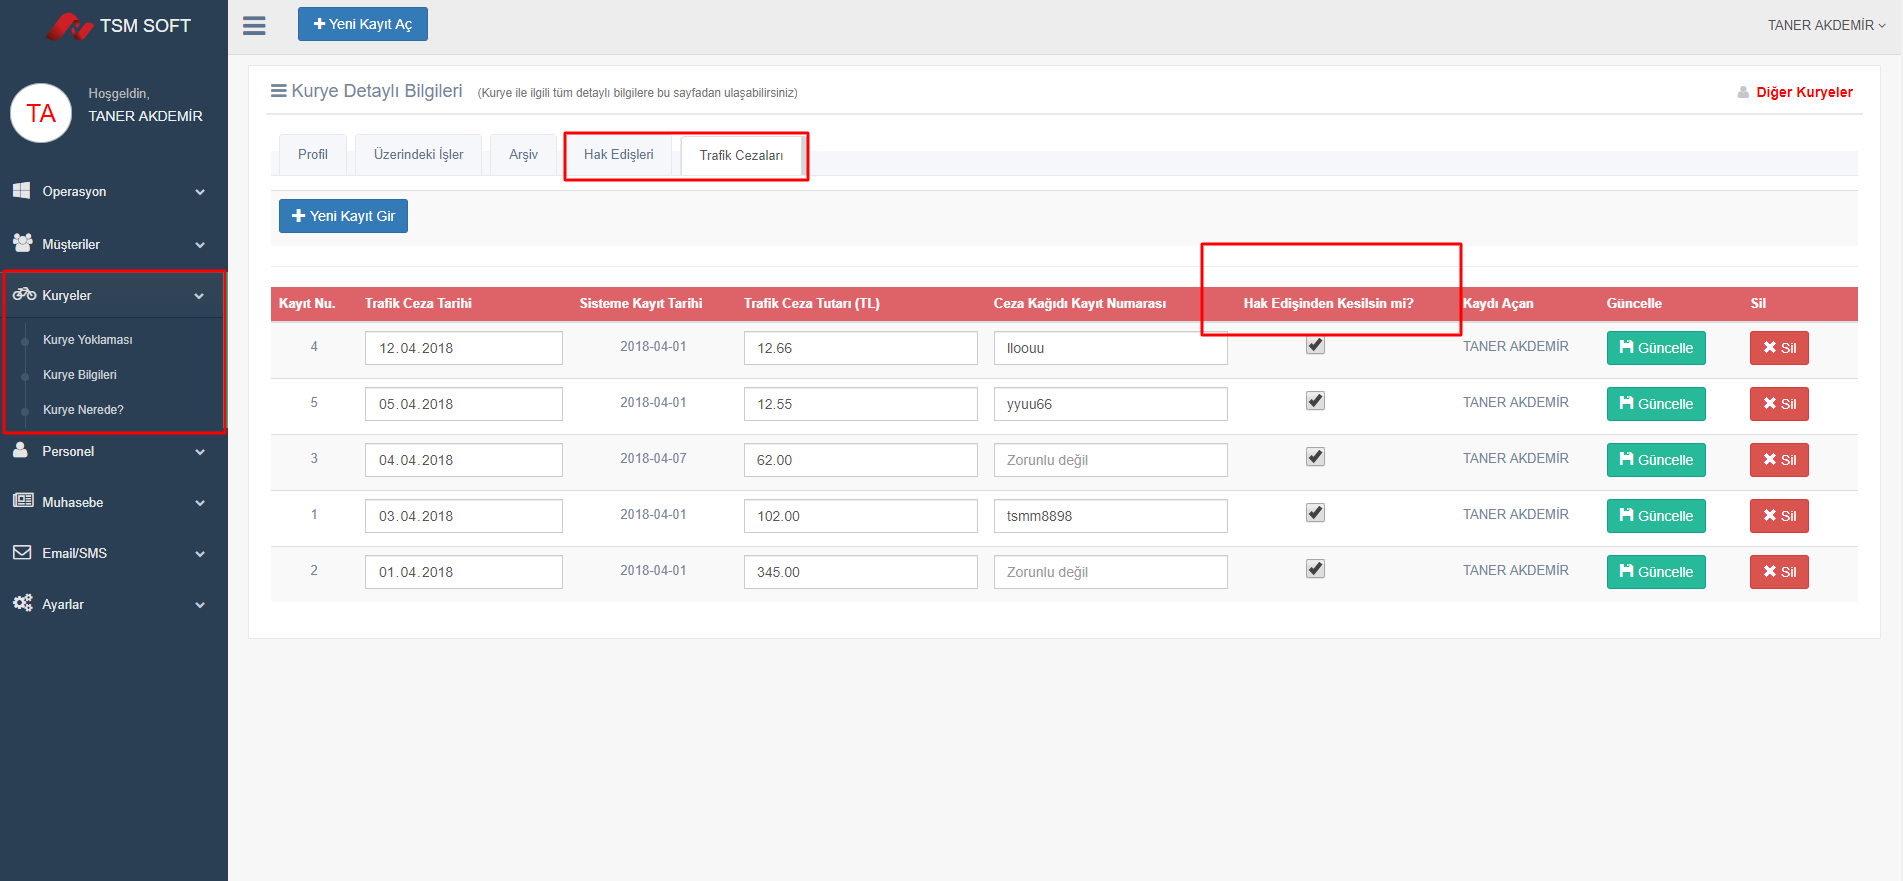Switch to the Hak Edişleri tab
1903x881 pixels.
[618, 155]
